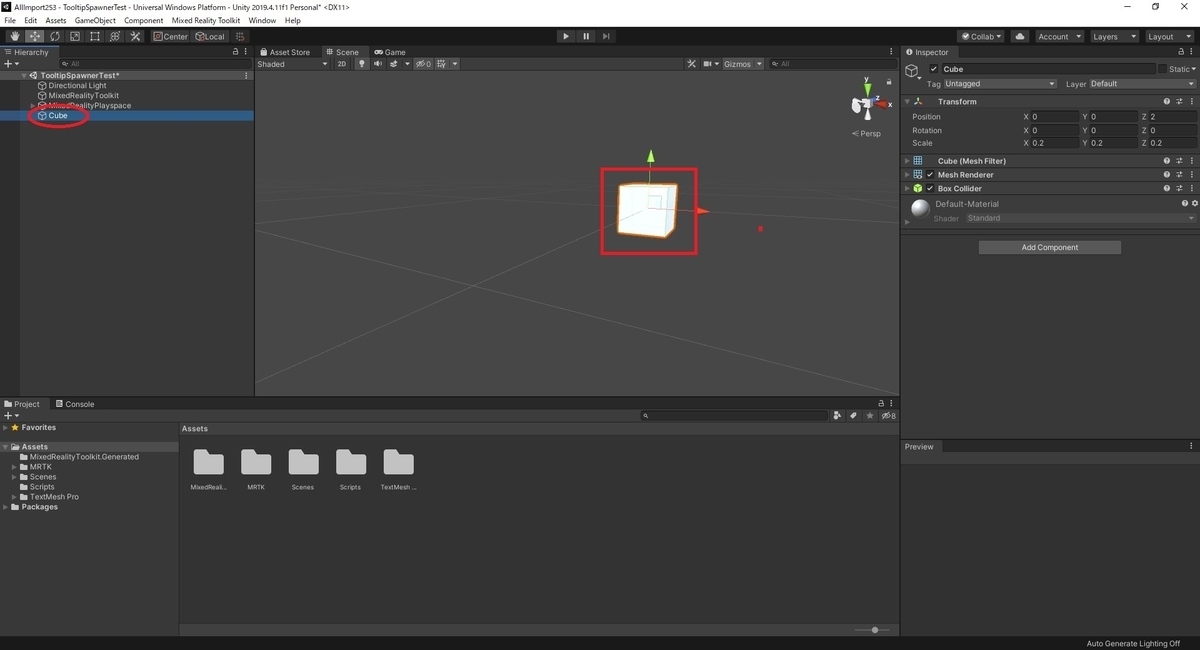
Task: Toggle handle rotation Local button
Action: (x=210, y=36)
